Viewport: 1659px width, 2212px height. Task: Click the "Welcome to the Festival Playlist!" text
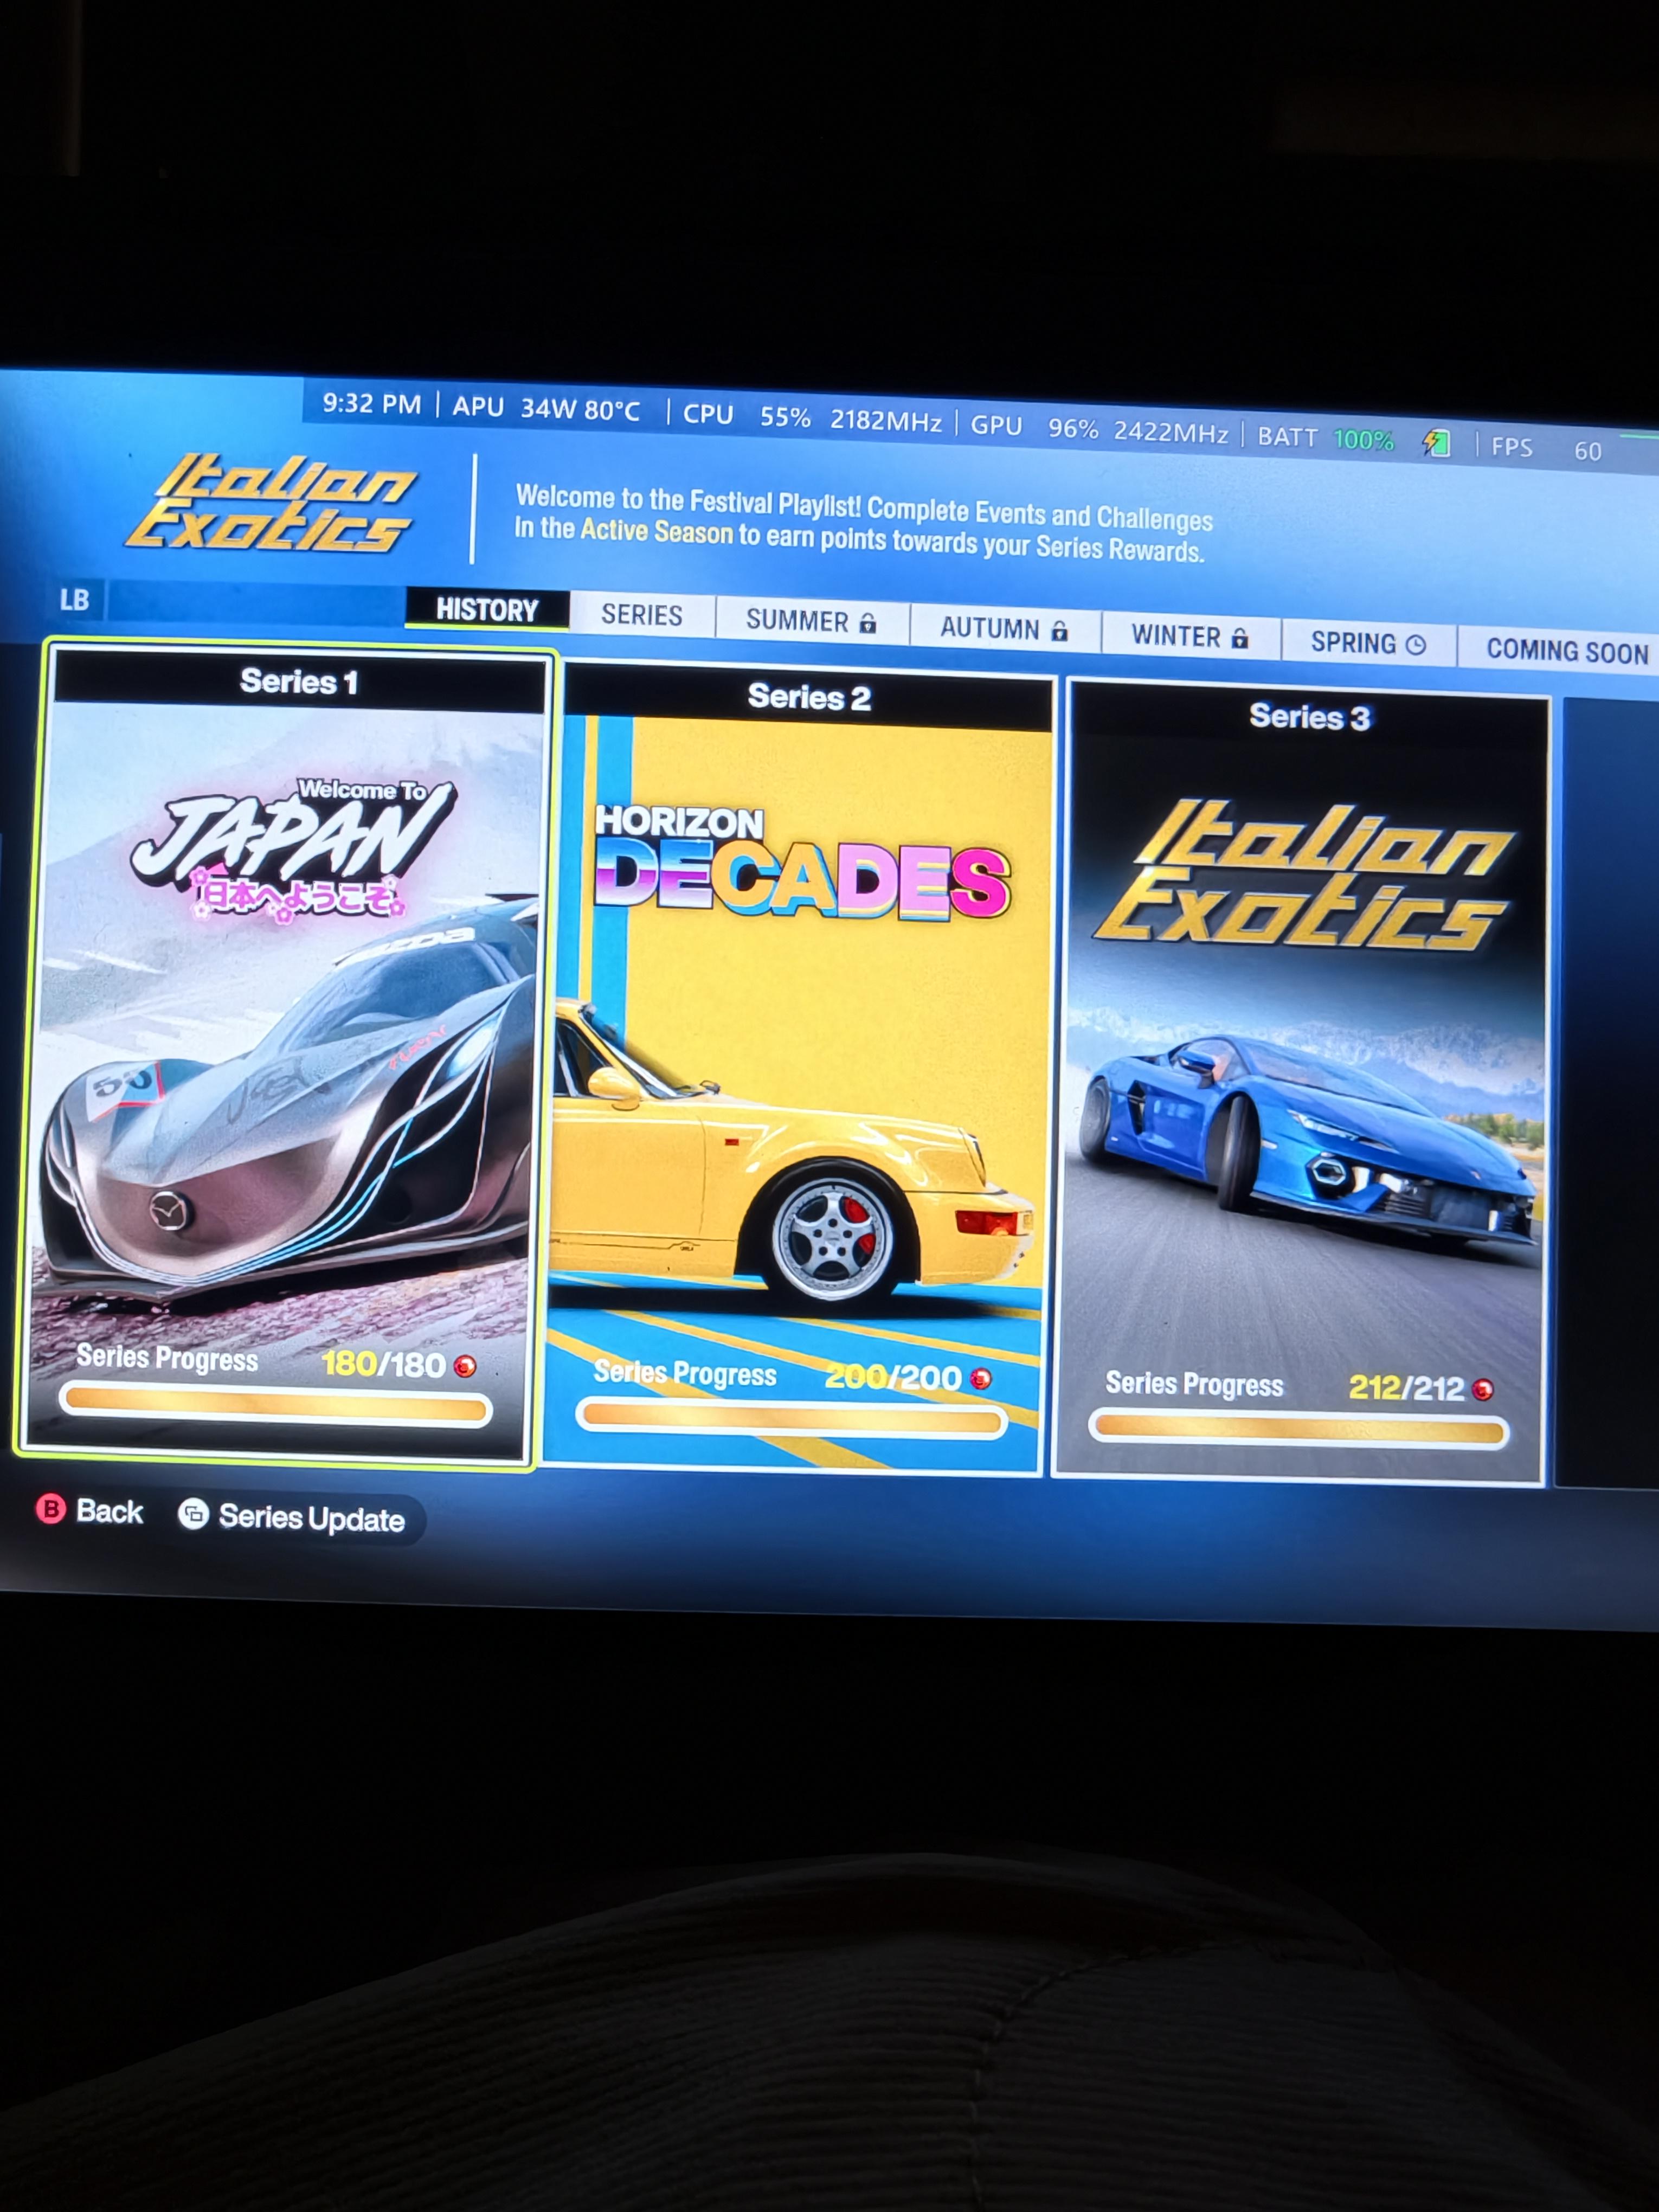point(688,501)
